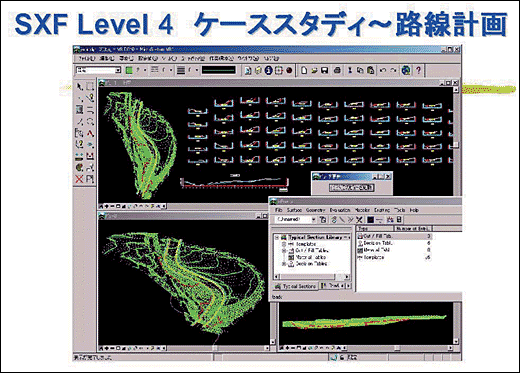Screen dimensions: 520x373
Task: Click top view vertical scrollbar up arrow
Action: pyautogui.click(x=456, y=89)
